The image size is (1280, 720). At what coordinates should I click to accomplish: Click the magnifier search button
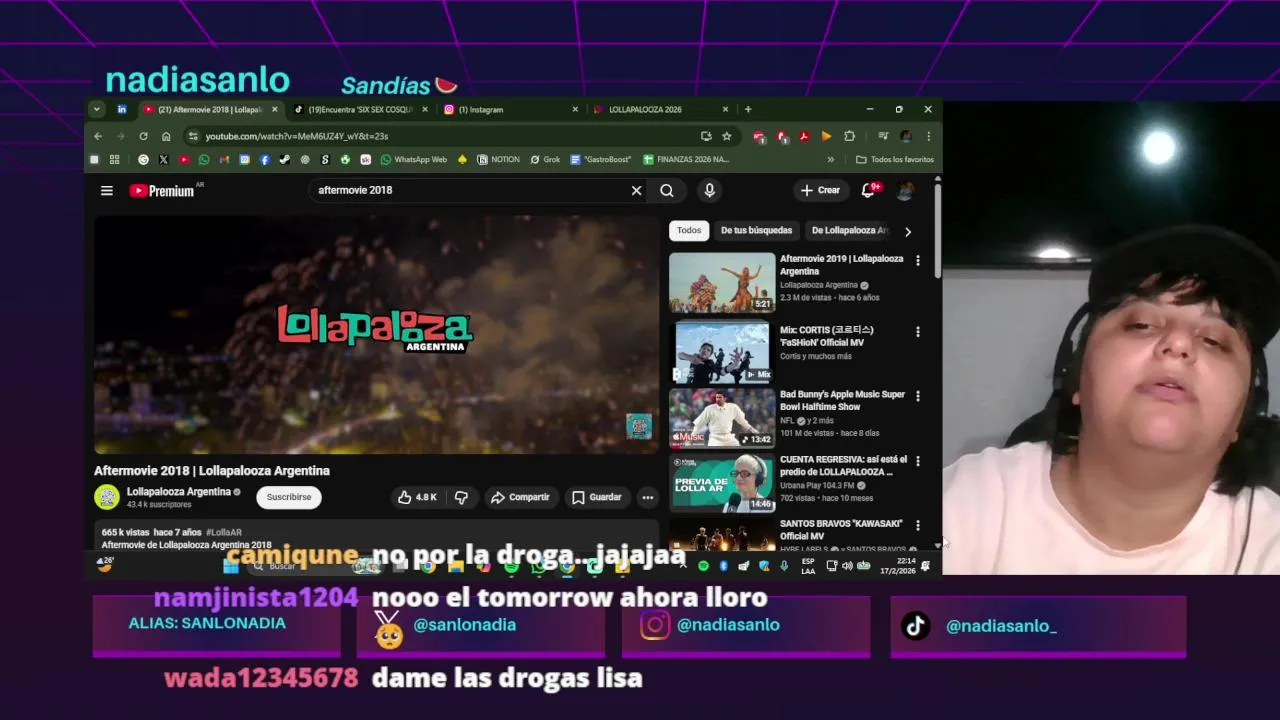pos(667,190)
